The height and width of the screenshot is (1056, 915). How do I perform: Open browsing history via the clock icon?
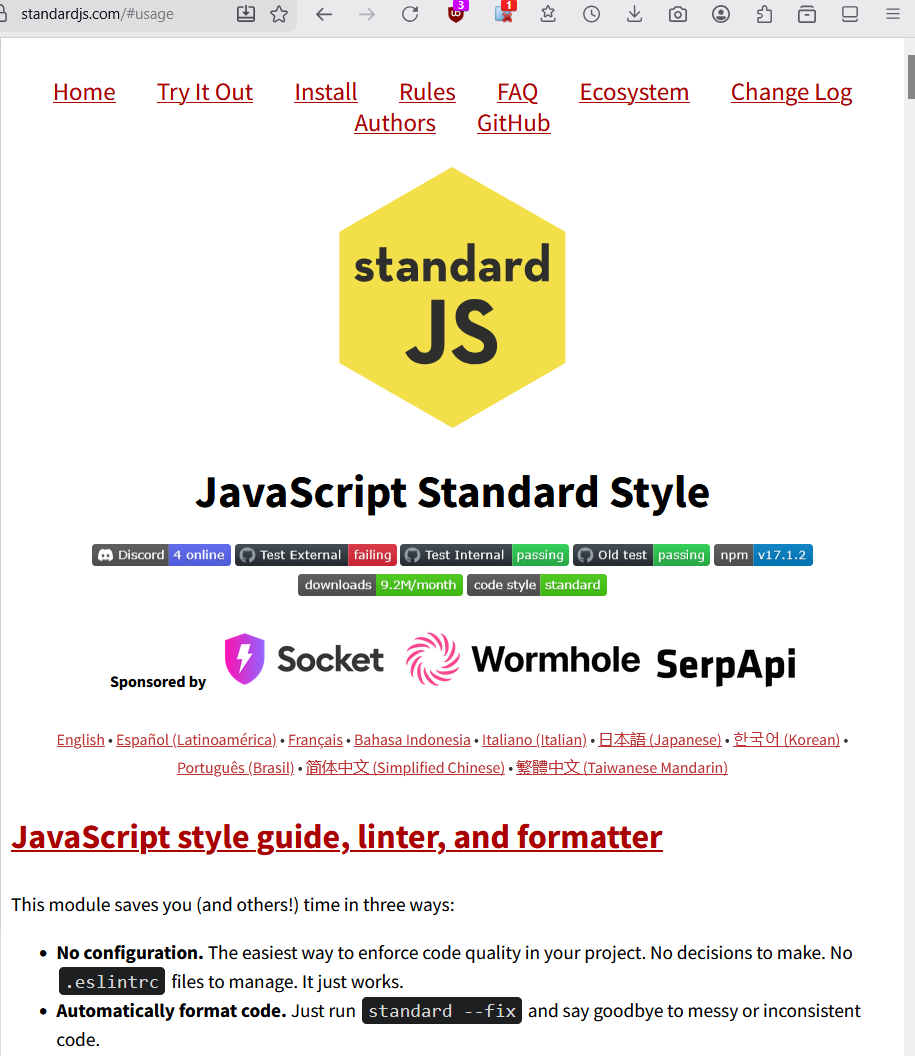[x=591, y=15]
